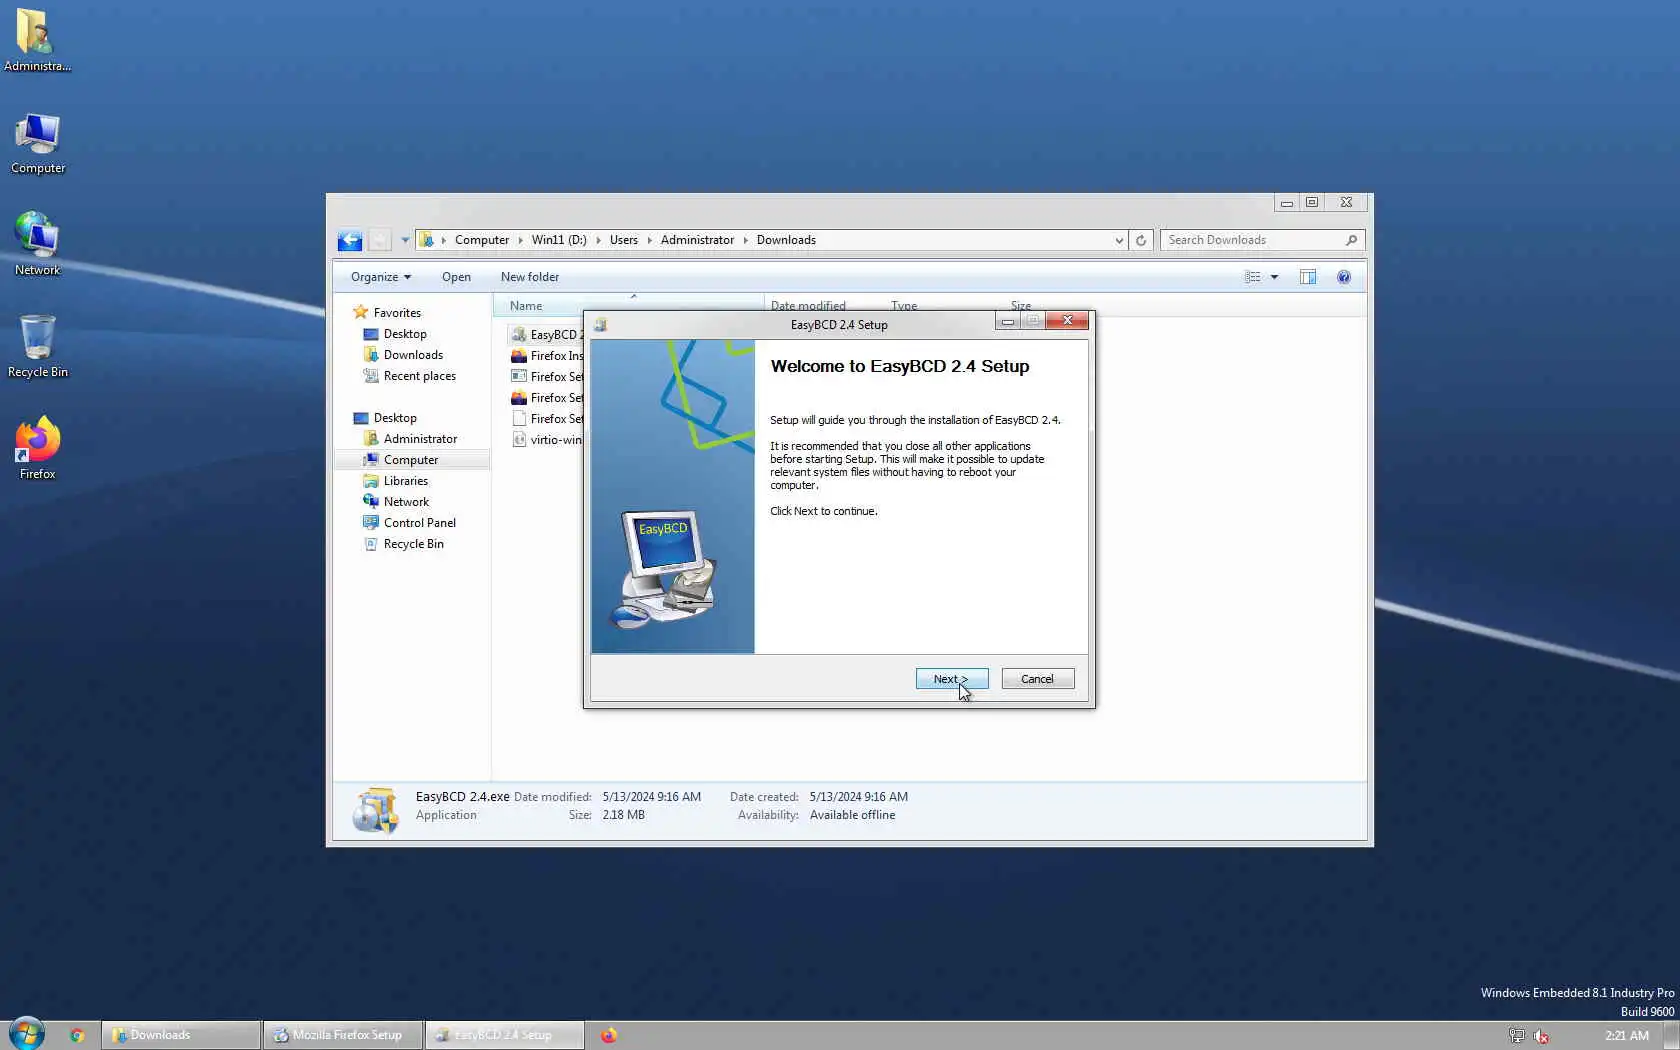This screenshot has height=1050, width=1680.
Task: Refresh the Downloads folder view
Action: tap(1141, 240)
